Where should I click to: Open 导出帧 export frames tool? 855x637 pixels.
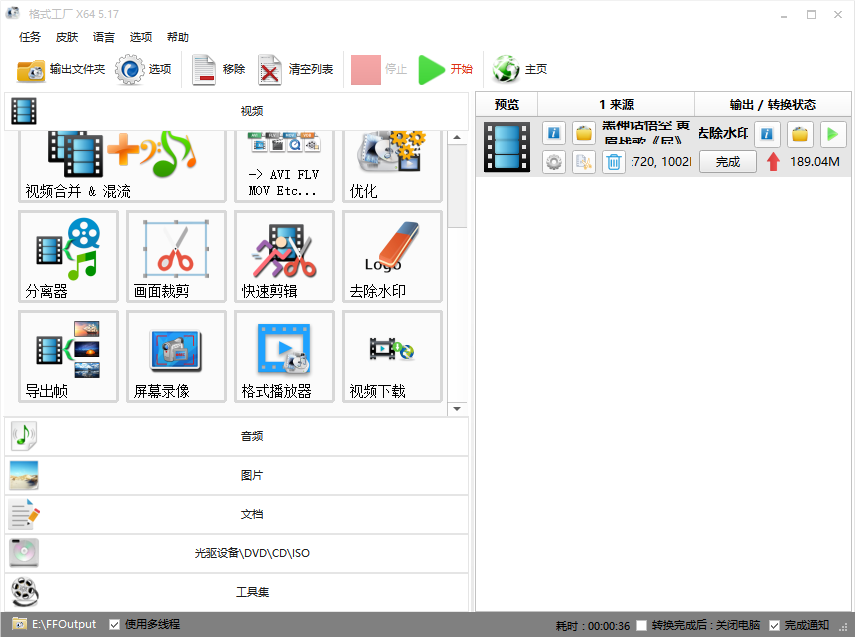68,355
